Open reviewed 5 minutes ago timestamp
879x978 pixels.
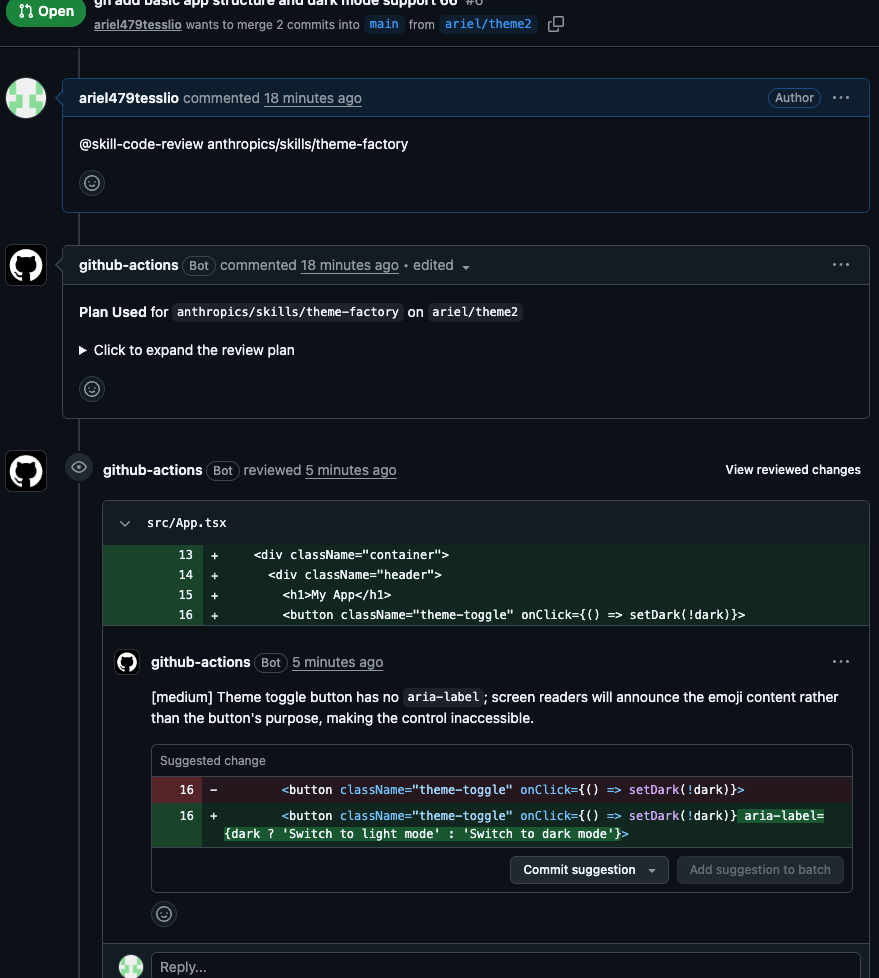(x=351, y=470)
